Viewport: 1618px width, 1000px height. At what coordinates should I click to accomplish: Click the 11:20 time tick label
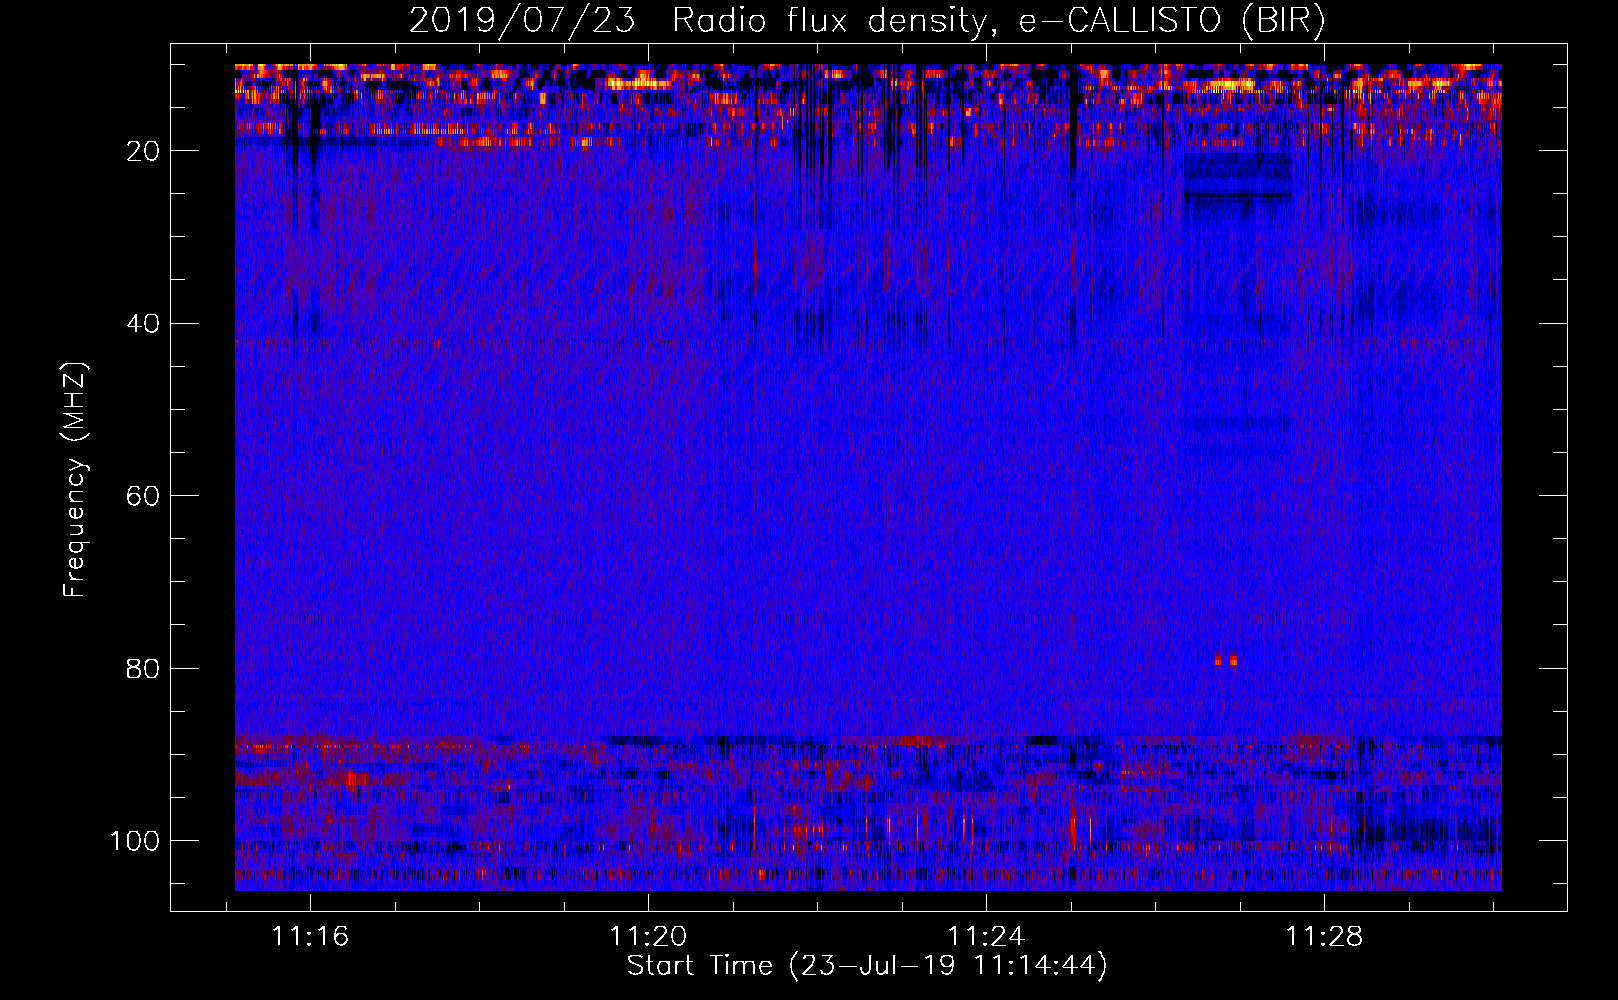click(649, 937)
